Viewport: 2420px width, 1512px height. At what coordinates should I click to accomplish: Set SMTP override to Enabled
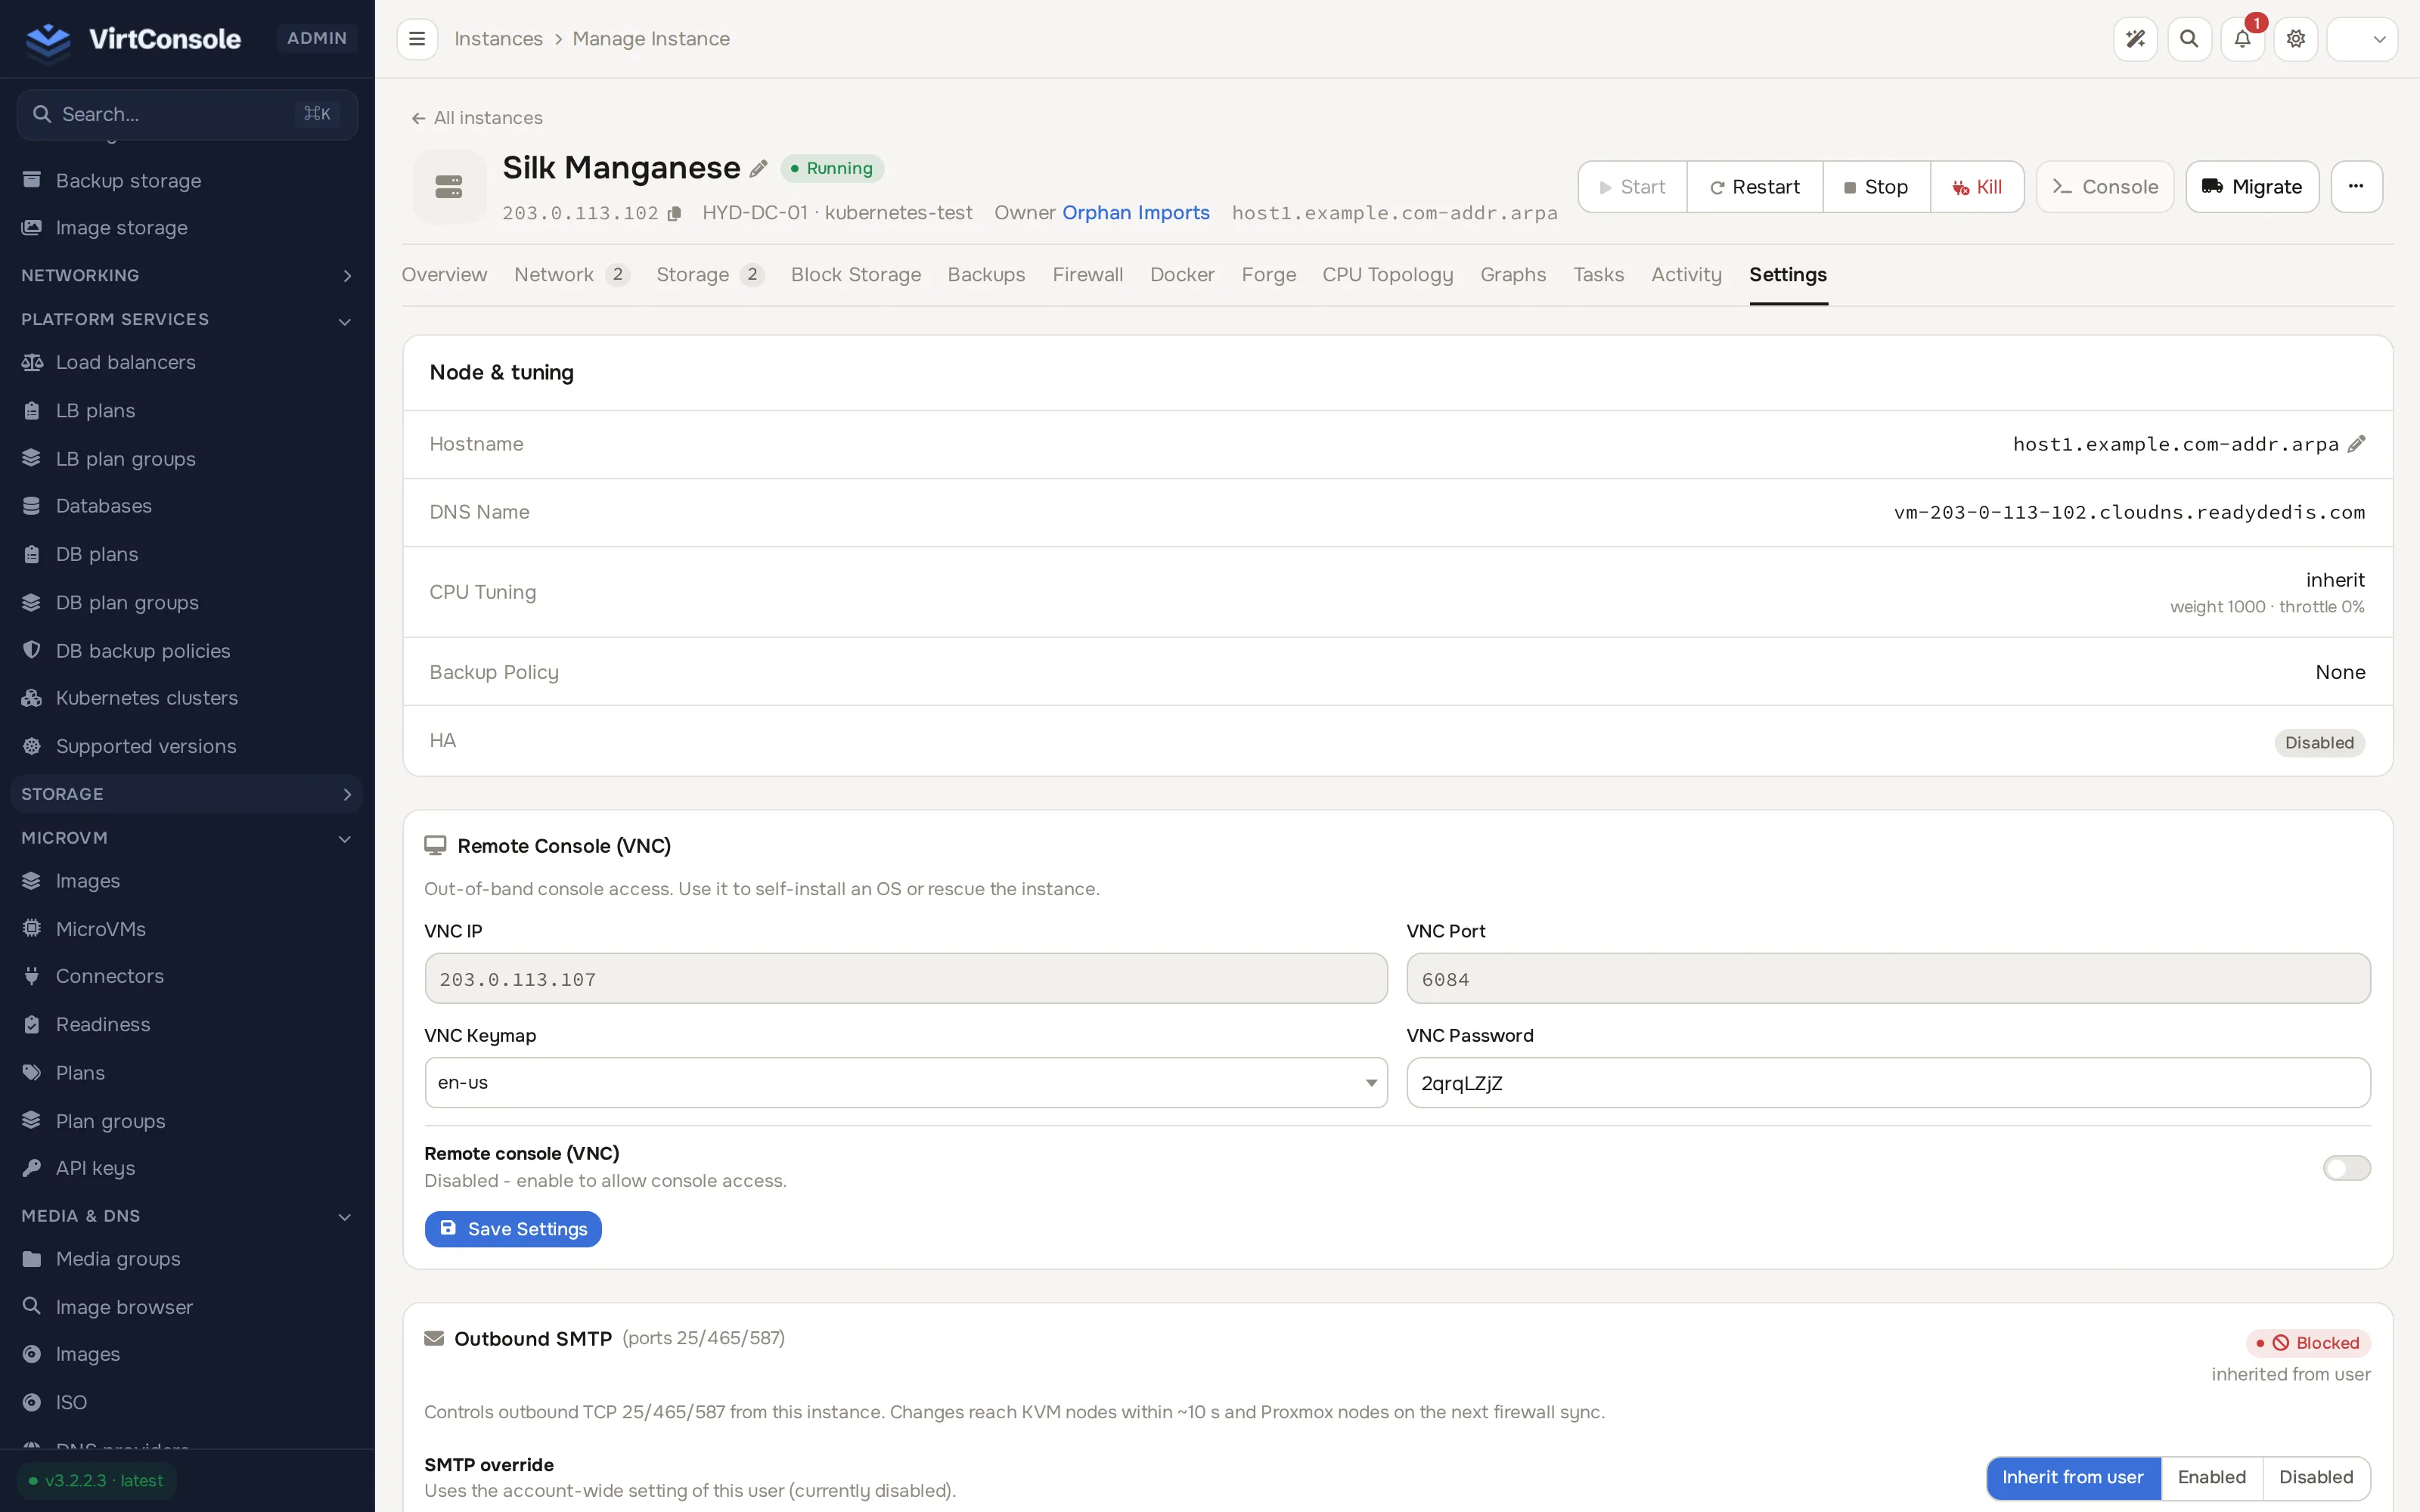(2211, 1477)
